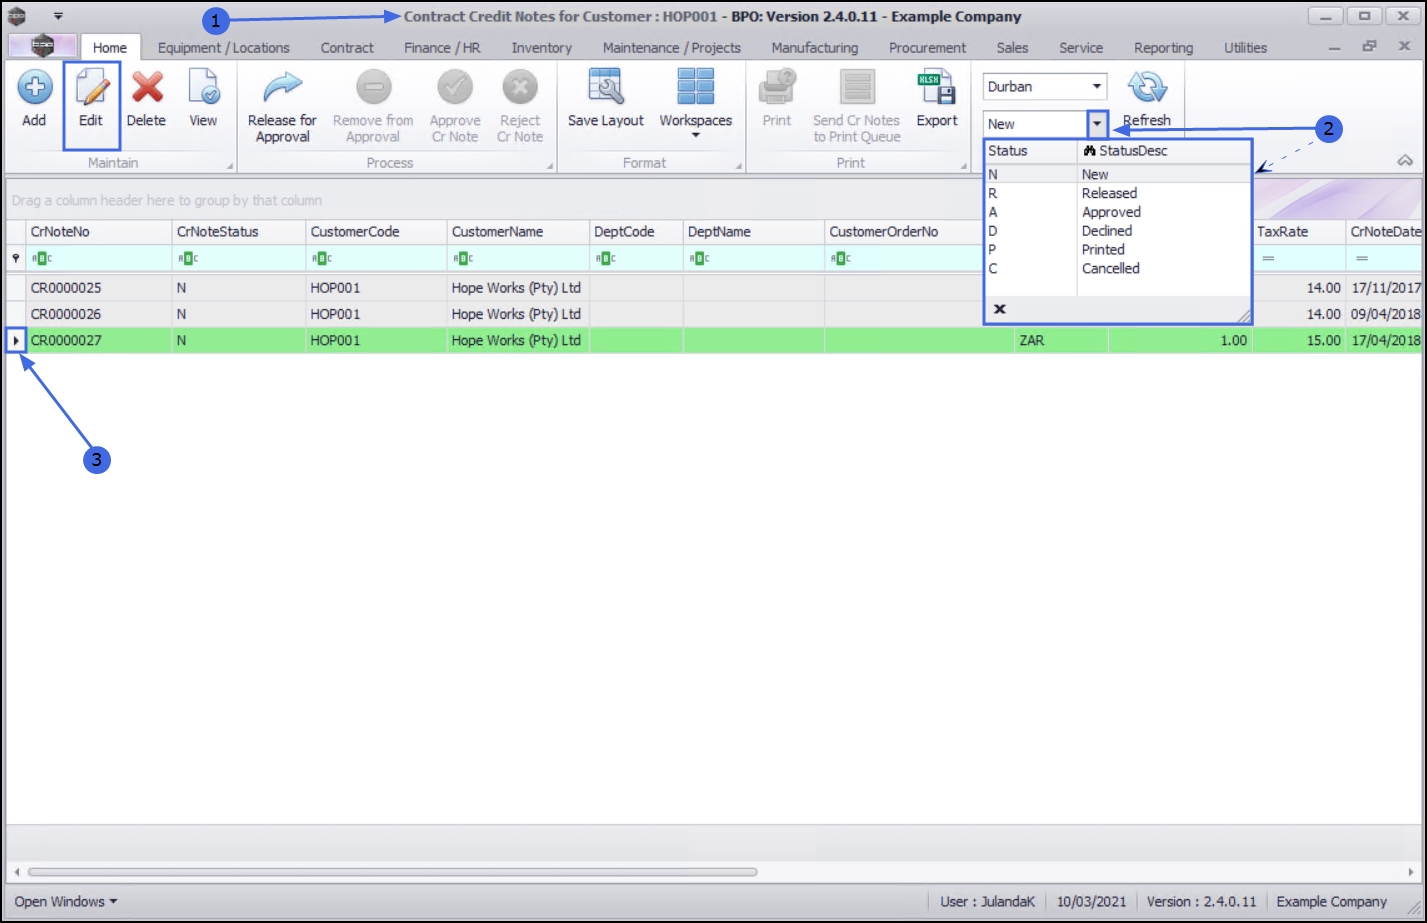
Task: Open the Procurement tab
Action: (x=928, y=47)
